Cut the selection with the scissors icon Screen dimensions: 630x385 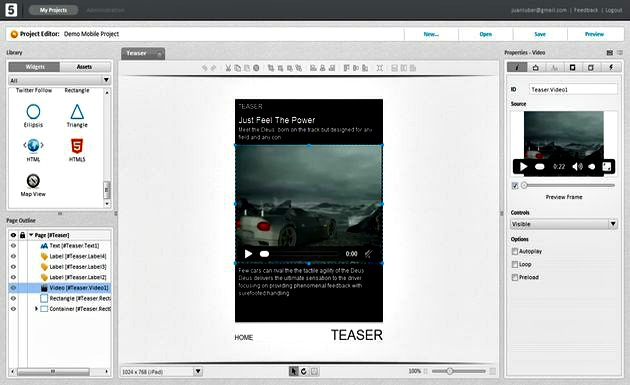point(228,68)
